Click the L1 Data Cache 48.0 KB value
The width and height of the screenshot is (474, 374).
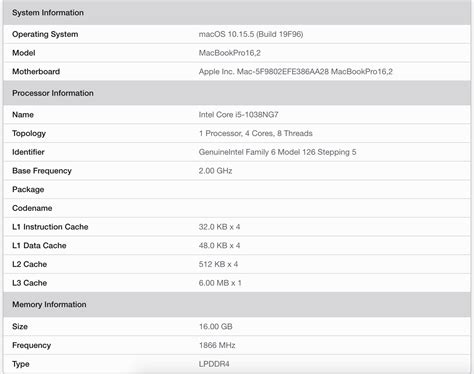click(219, 246)
